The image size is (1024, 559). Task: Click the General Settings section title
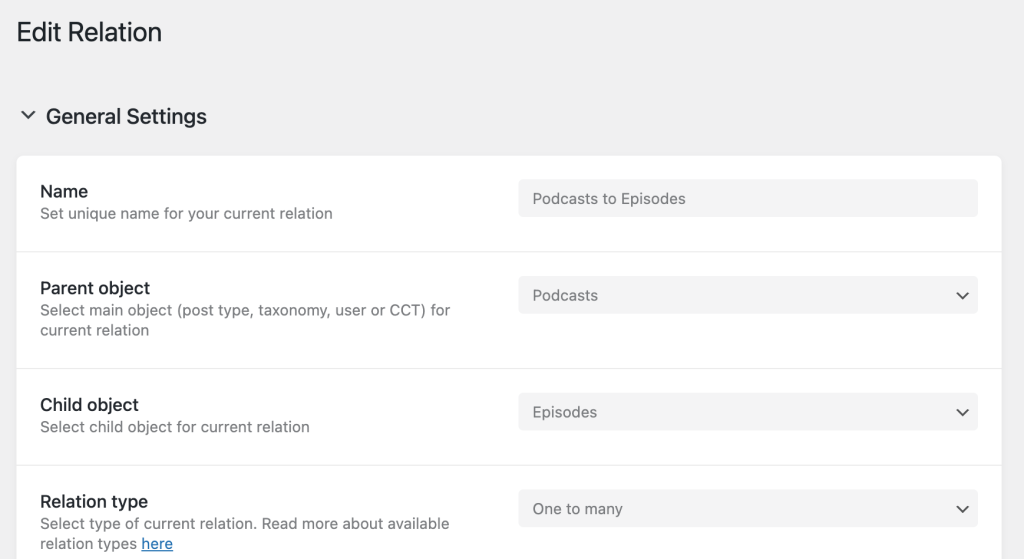pos(126,116)
